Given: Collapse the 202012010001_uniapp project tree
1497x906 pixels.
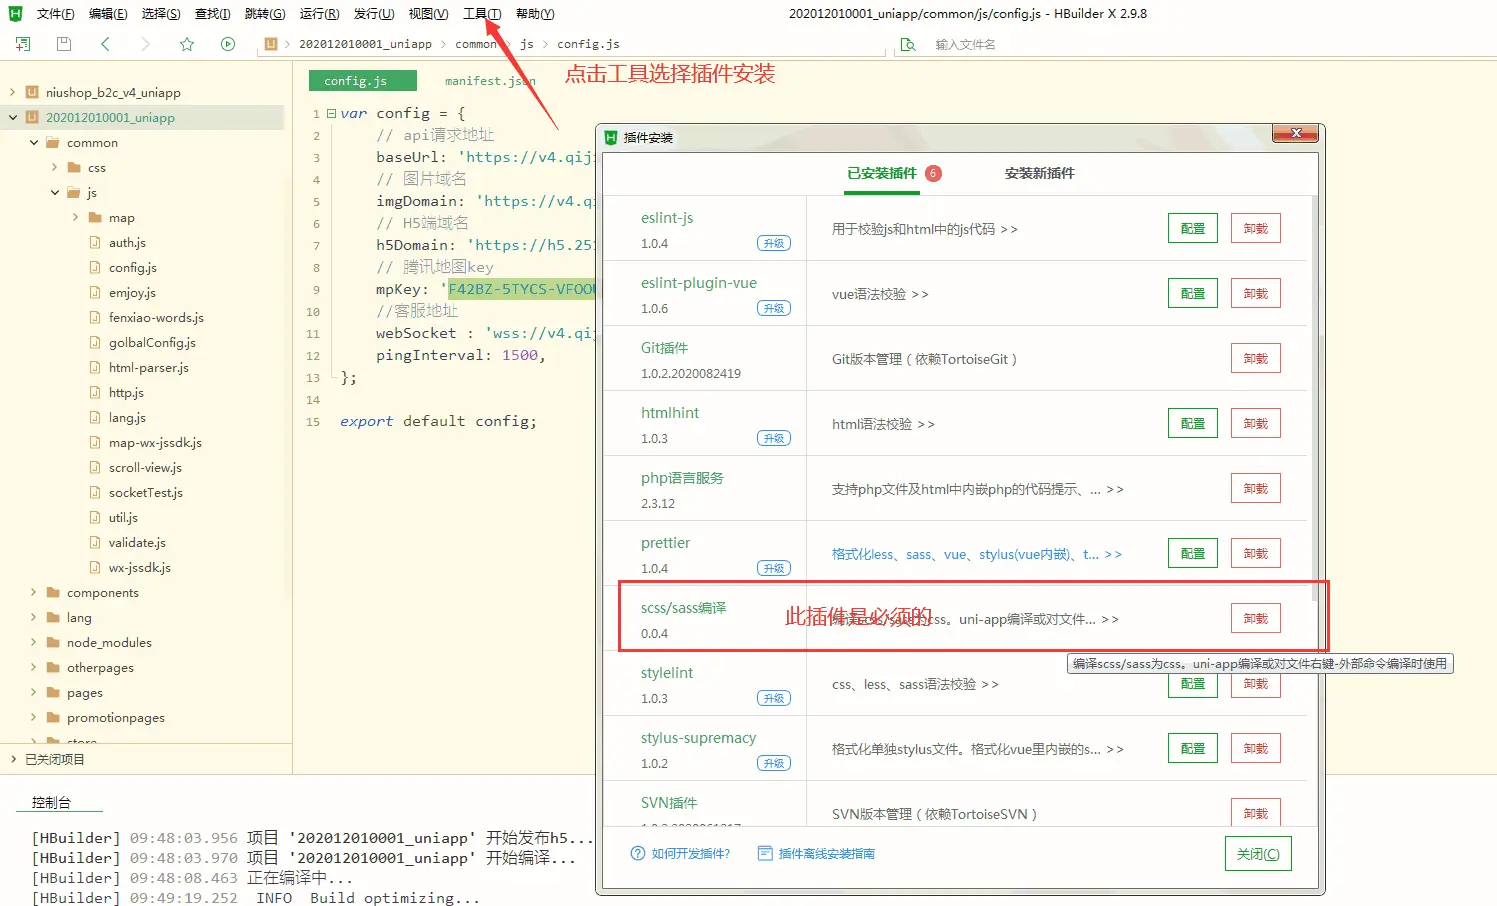Looking at the screenshot, I should 13,117.
